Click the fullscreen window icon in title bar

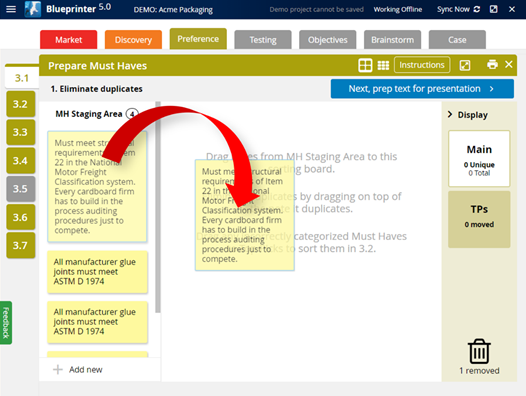(493, 9)
